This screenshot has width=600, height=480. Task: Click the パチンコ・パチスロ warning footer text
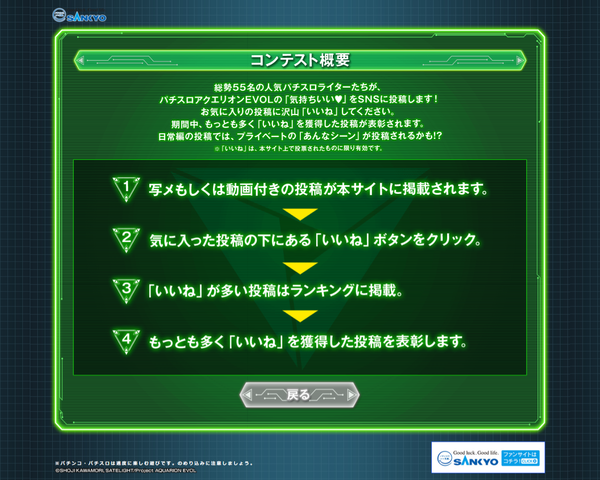[x=154, y=463]
